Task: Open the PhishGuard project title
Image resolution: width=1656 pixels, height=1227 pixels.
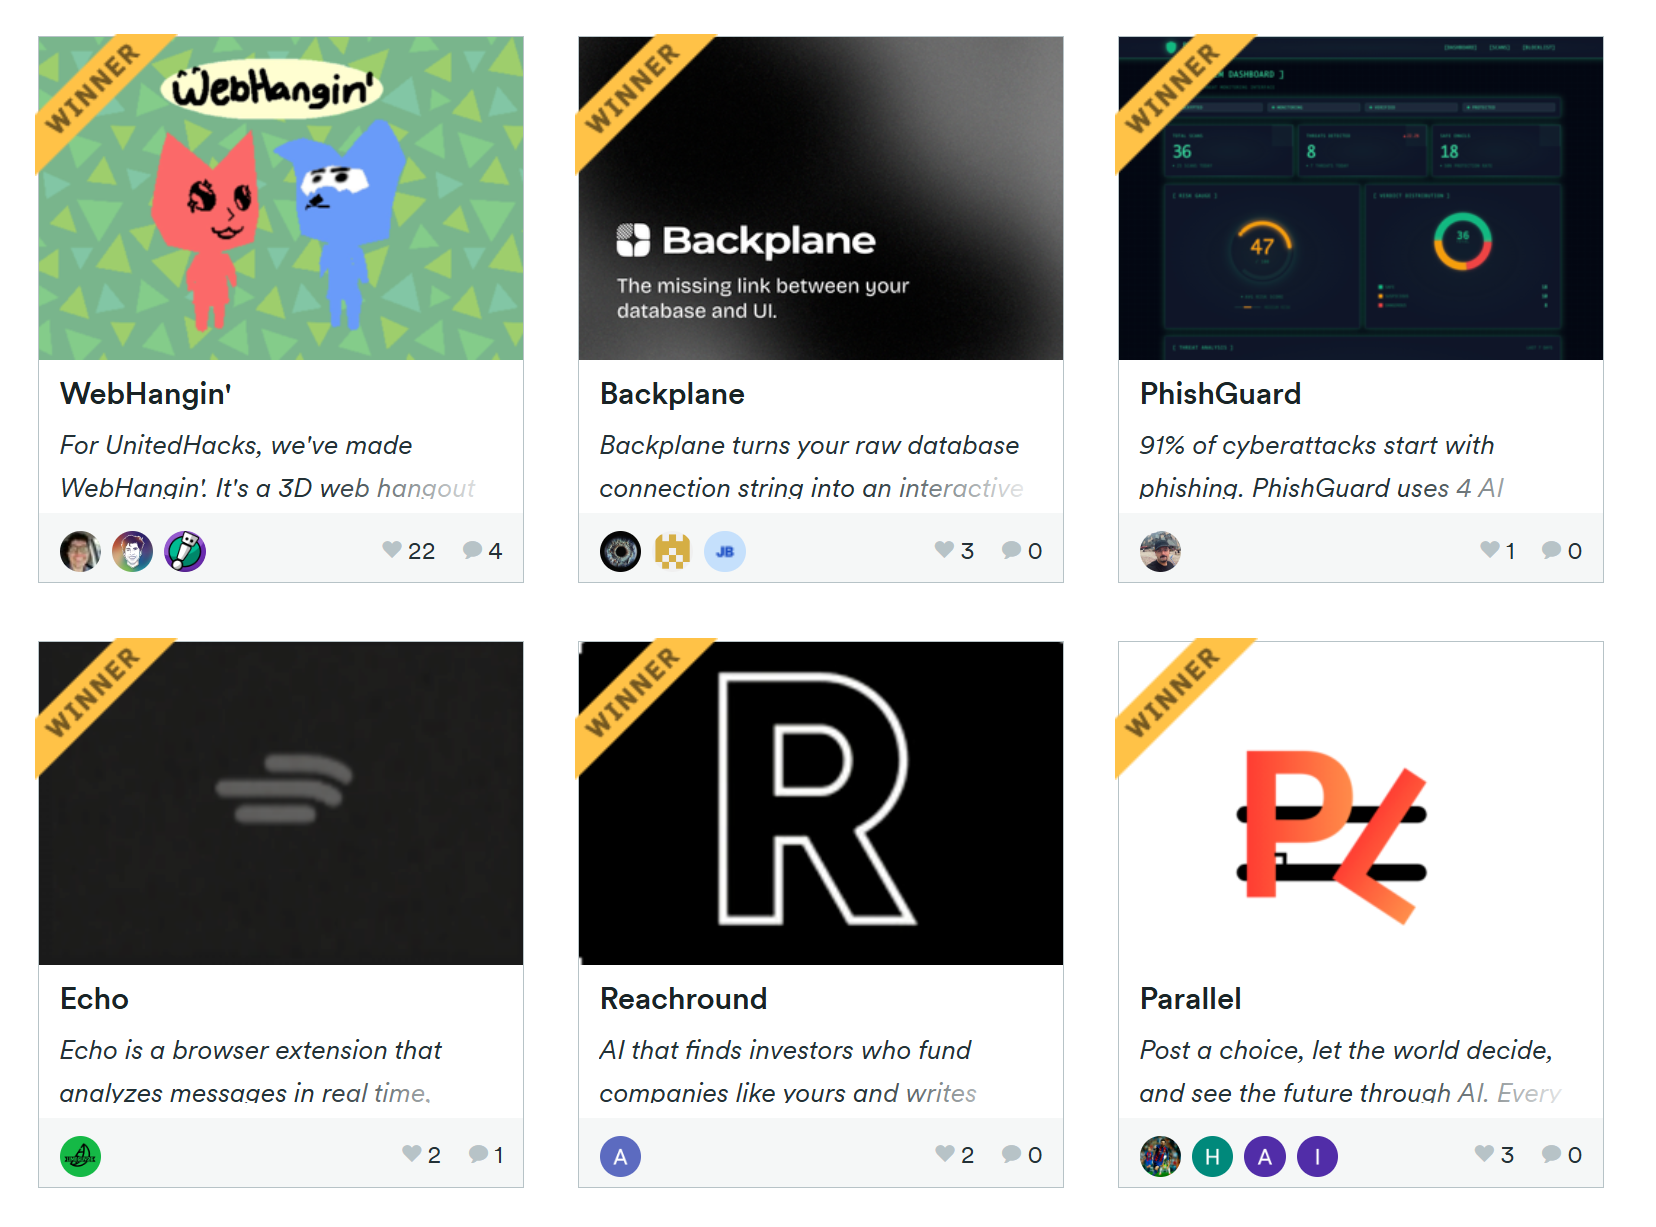Action: click(1220, 394)
